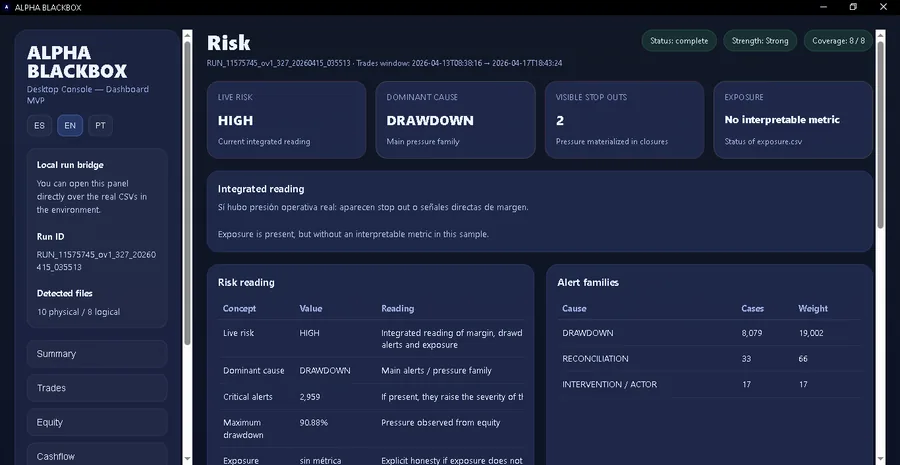Viewport: 900px width, 465px height.
Task: Click the 'No interpretable metric' text
Action: 782,120
